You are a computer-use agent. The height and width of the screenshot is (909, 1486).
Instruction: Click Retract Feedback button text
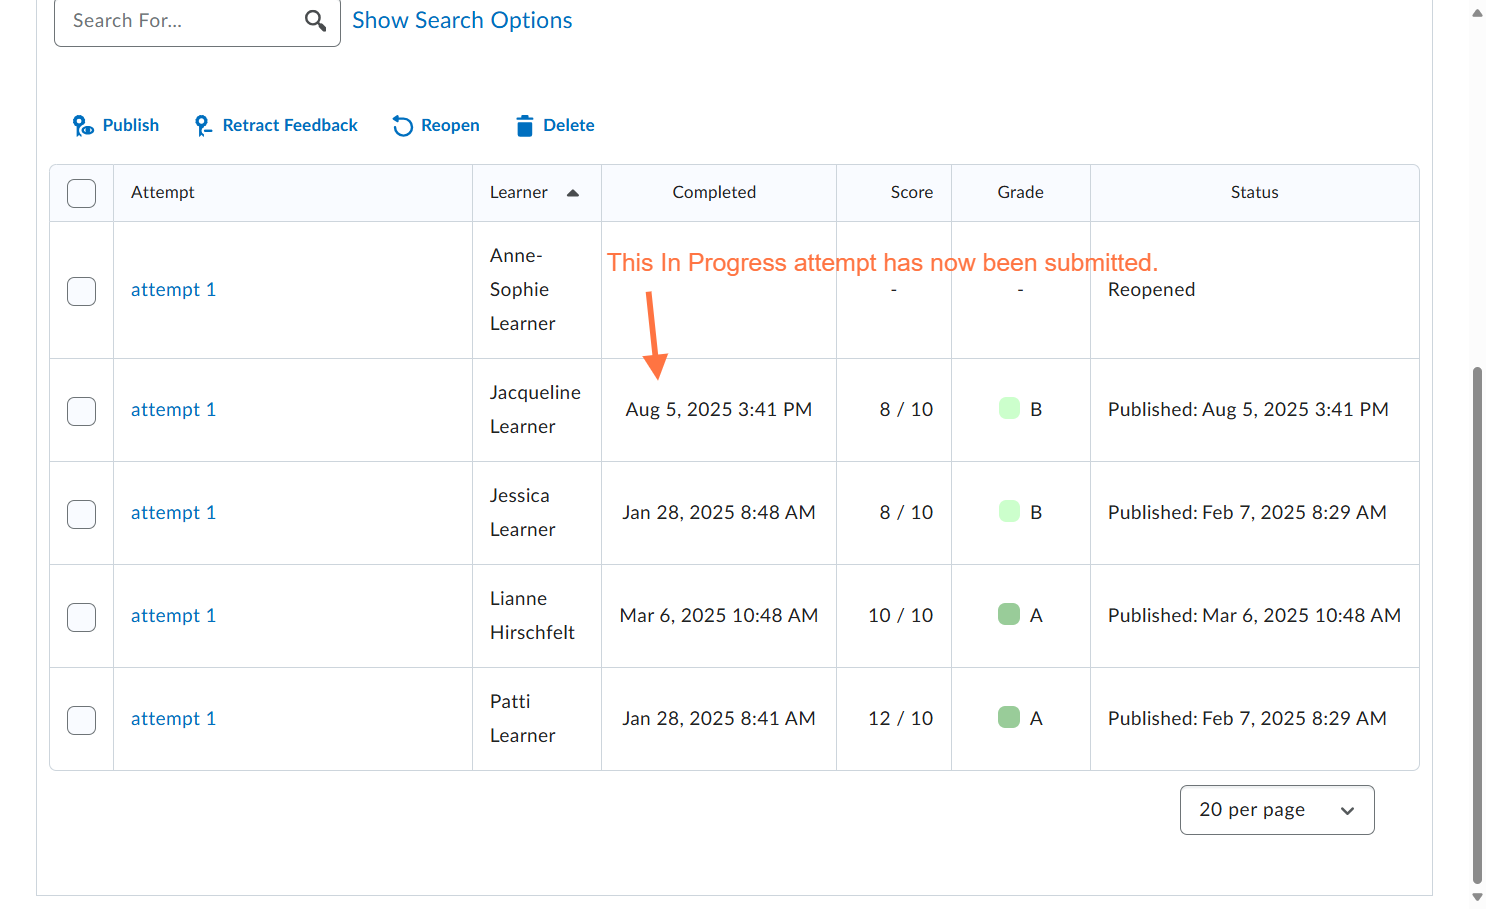(x=290, y=125)
